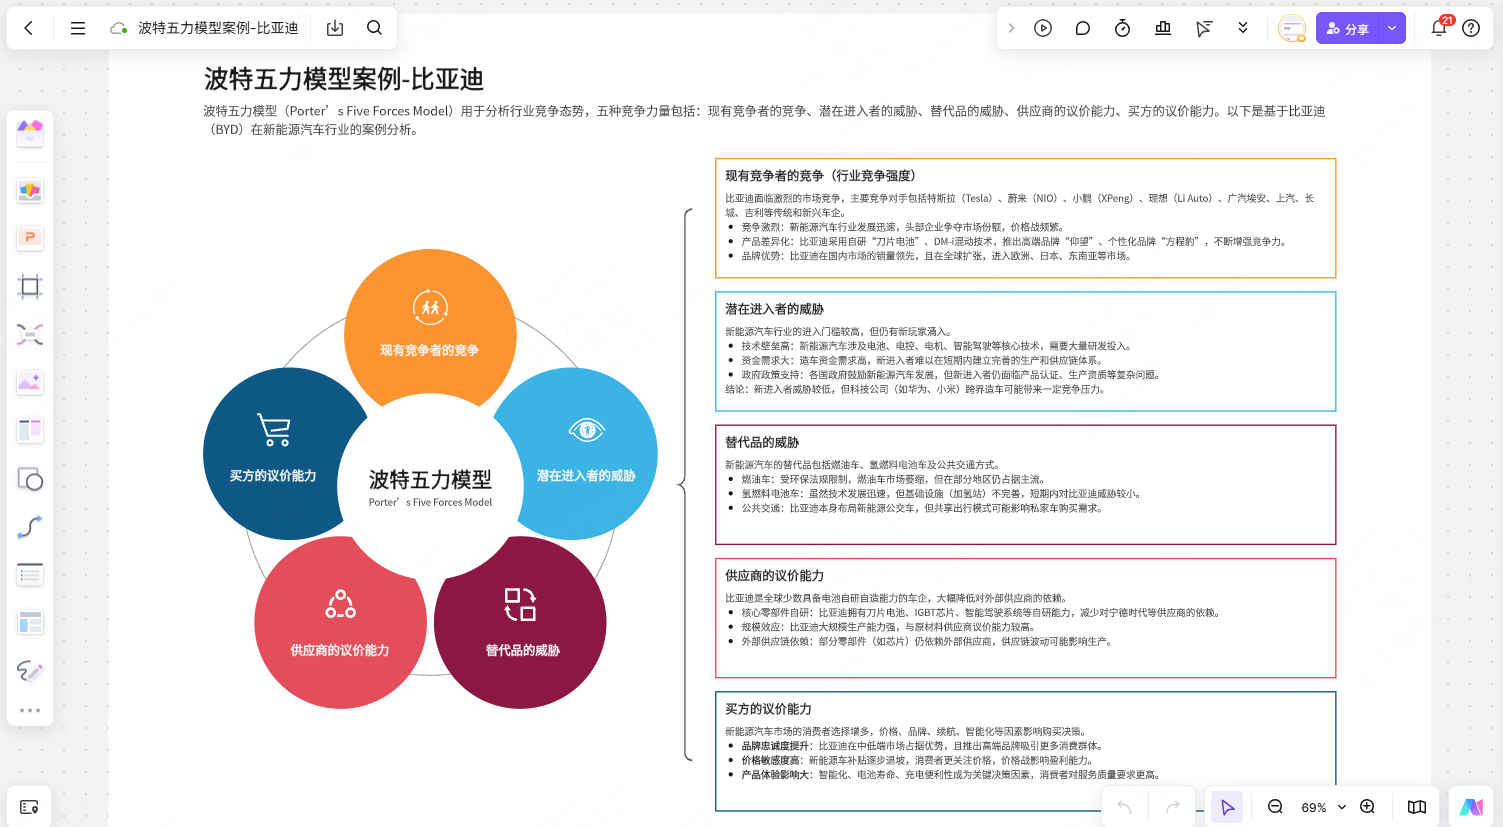1503x827 pixels.
Task: Click document title 波特五力模型案例-比亚迪 in toolbar
Action: point(218,28)
